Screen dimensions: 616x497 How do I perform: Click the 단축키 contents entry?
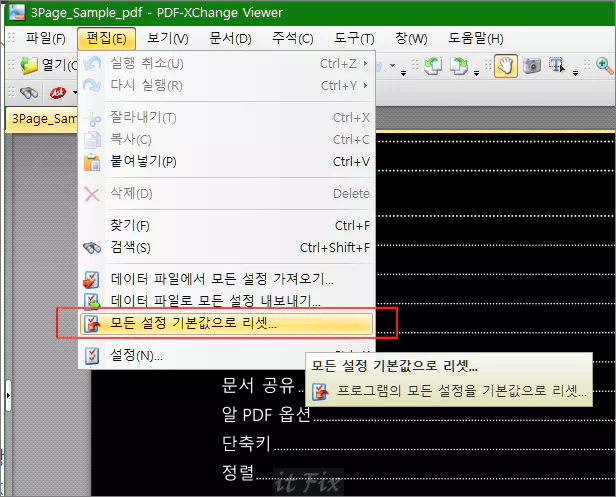click(x=247, y=444)
